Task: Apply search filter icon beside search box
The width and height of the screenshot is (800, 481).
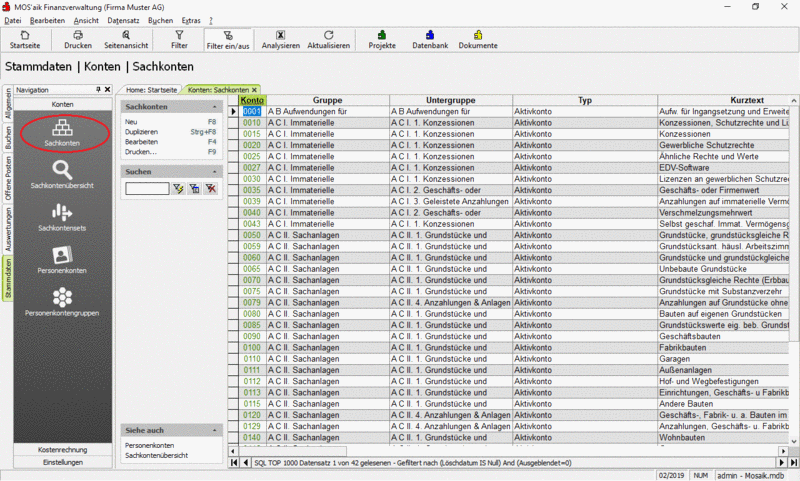Action: click(178, 189)
